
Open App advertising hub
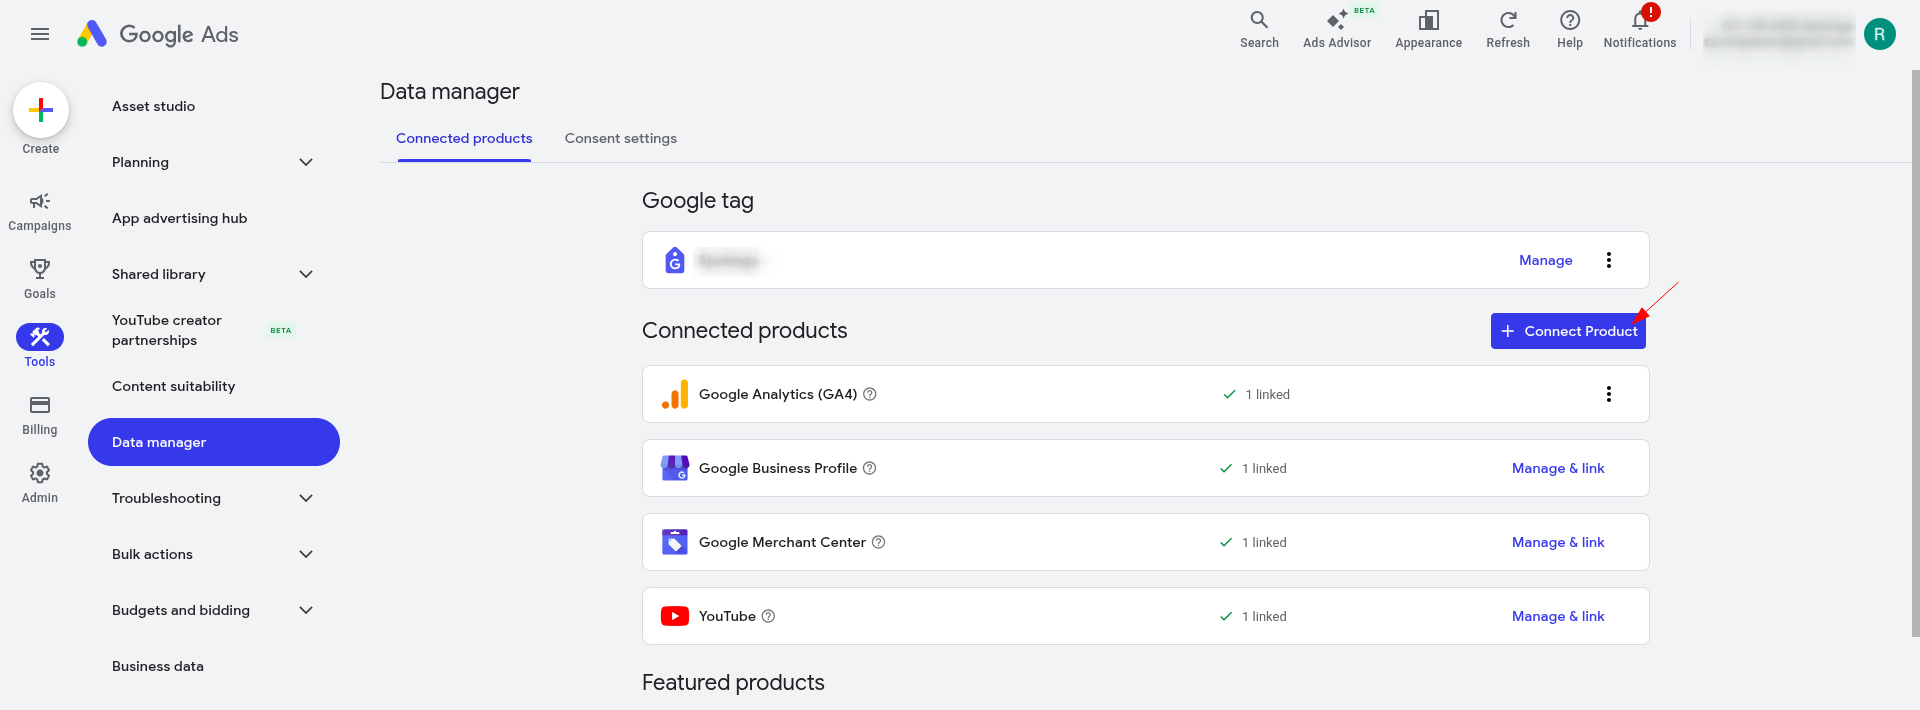click(x=180, y=218)
